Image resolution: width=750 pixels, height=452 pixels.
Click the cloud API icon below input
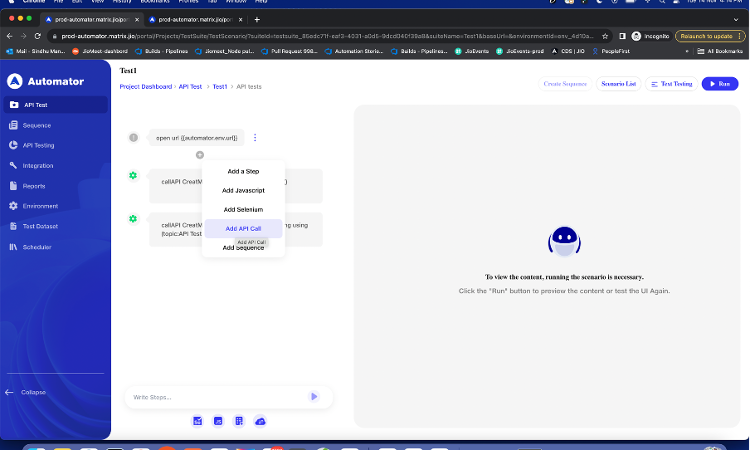point(260,422)
